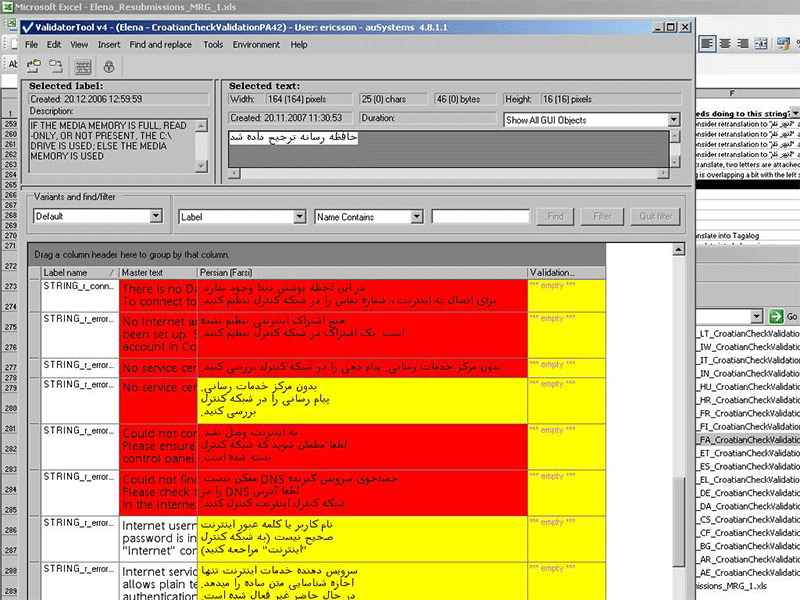Screen dimensions: 800x600
Task: Click the keyboard grid icon in ValidatorTool toolbar
Action: 83,66
